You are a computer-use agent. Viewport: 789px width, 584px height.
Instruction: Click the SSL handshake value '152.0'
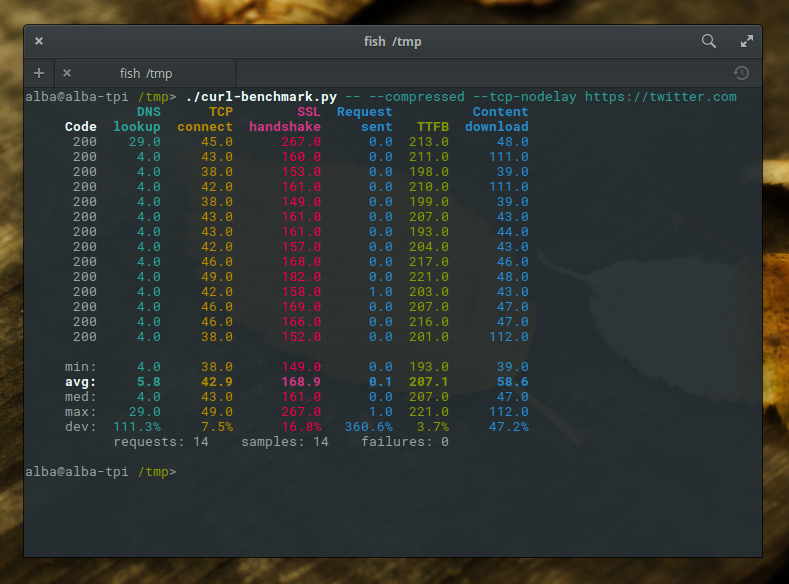point(301,337)
